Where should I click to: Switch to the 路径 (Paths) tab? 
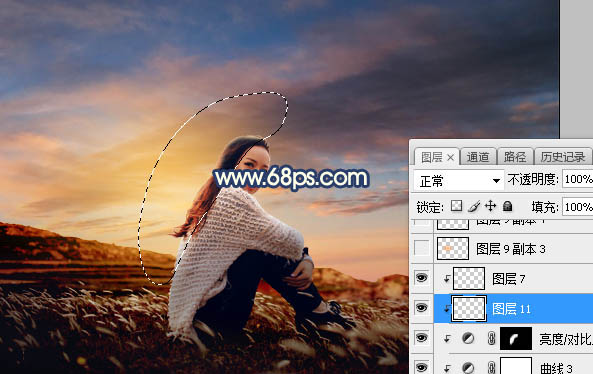coord(514,157)
